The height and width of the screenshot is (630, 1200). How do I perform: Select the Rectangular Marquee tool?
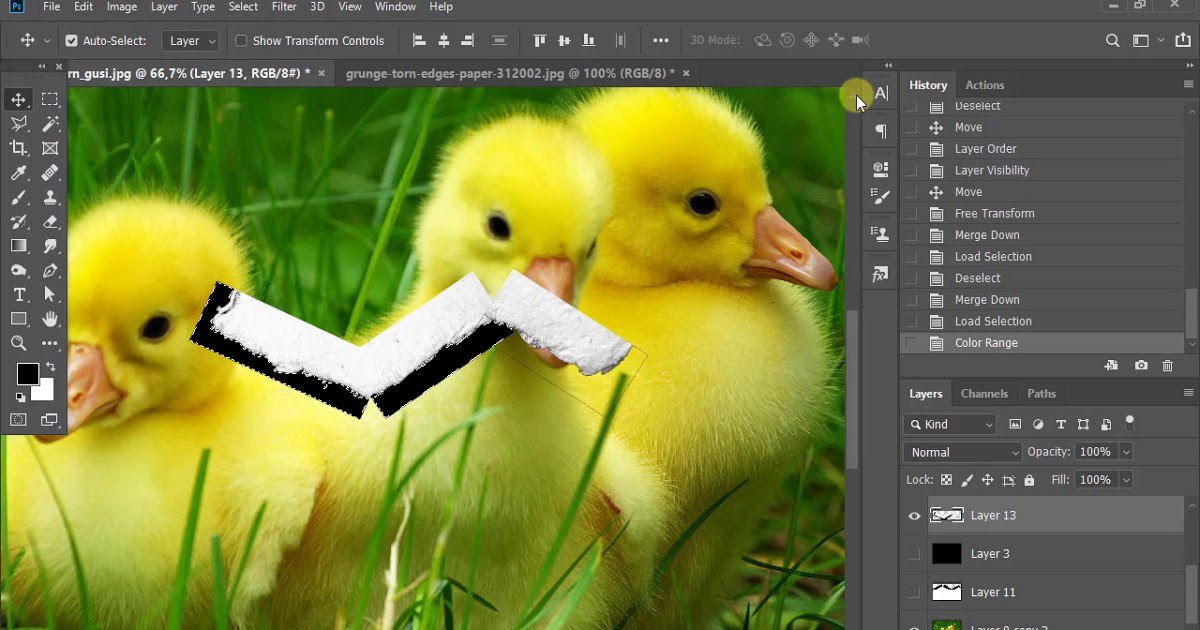point(50,99)
